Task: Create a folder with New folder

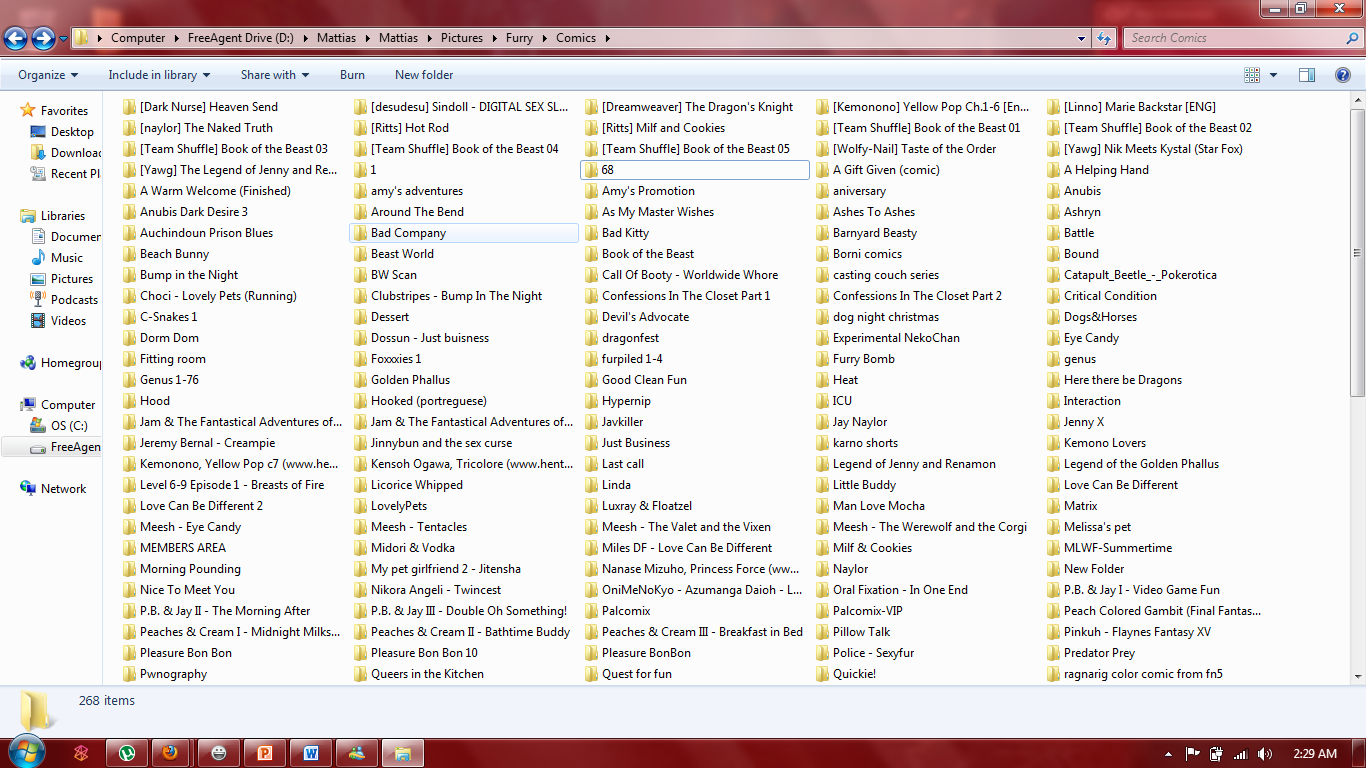Action: [x=424, y=75]
